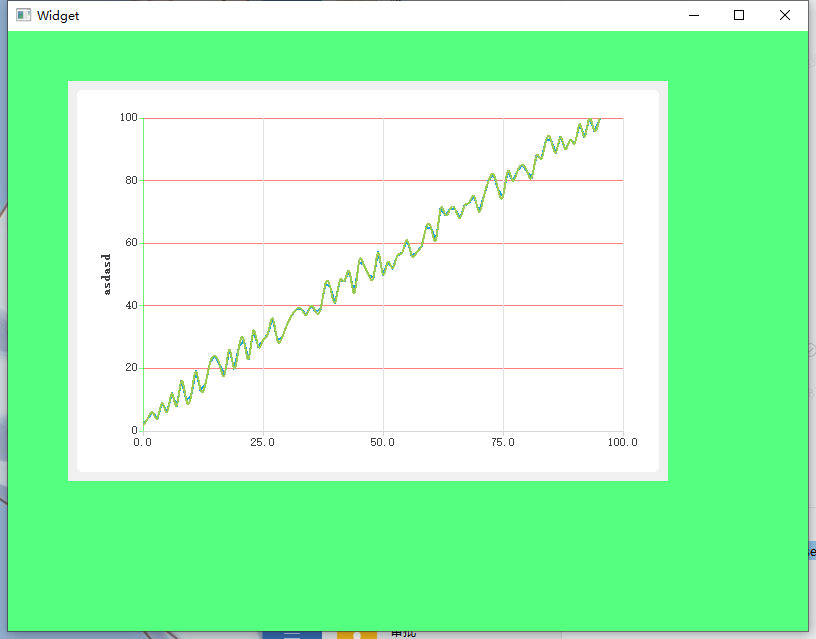Click the y-axis label 40
The height and width of the screenshot is (639, 816).
pos(132,305)
